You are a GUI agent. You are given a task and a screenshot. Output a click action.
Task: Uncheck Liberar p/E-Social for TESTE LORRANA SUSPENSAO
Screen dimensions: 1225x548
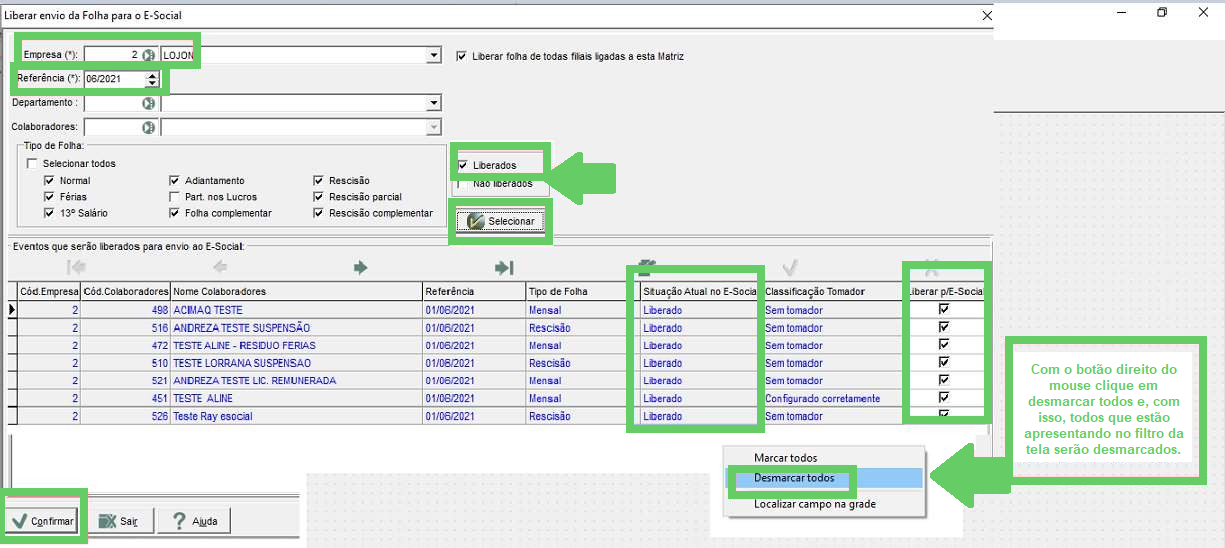[x=942, y=362]
